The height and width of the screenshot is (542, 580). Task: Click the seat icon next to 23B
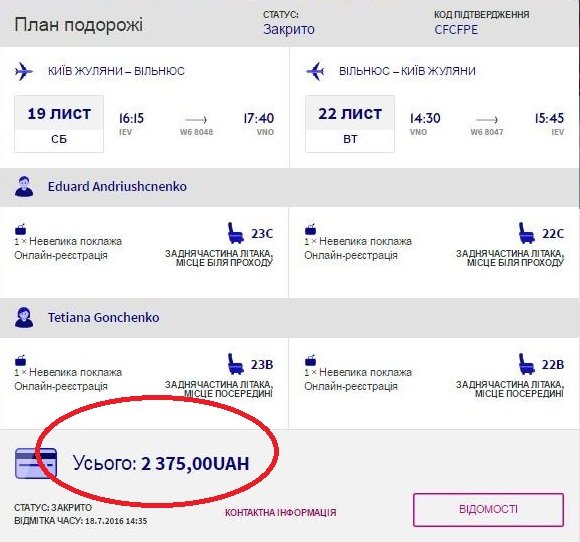pyautogui.click(x=235, y=364)
